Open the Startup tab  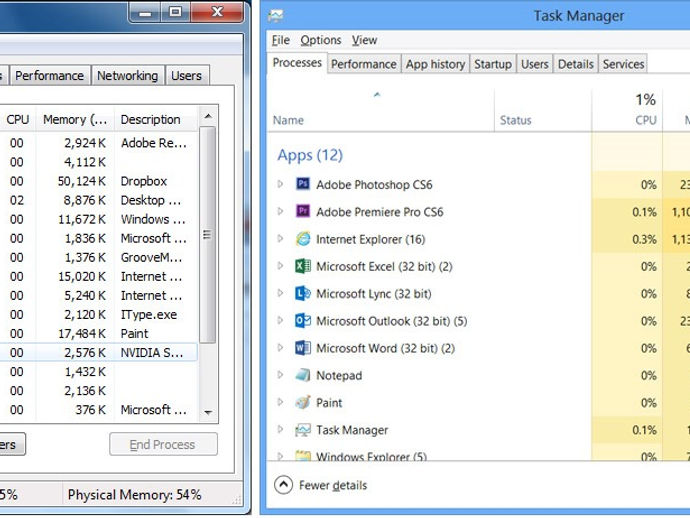point(493,64)
